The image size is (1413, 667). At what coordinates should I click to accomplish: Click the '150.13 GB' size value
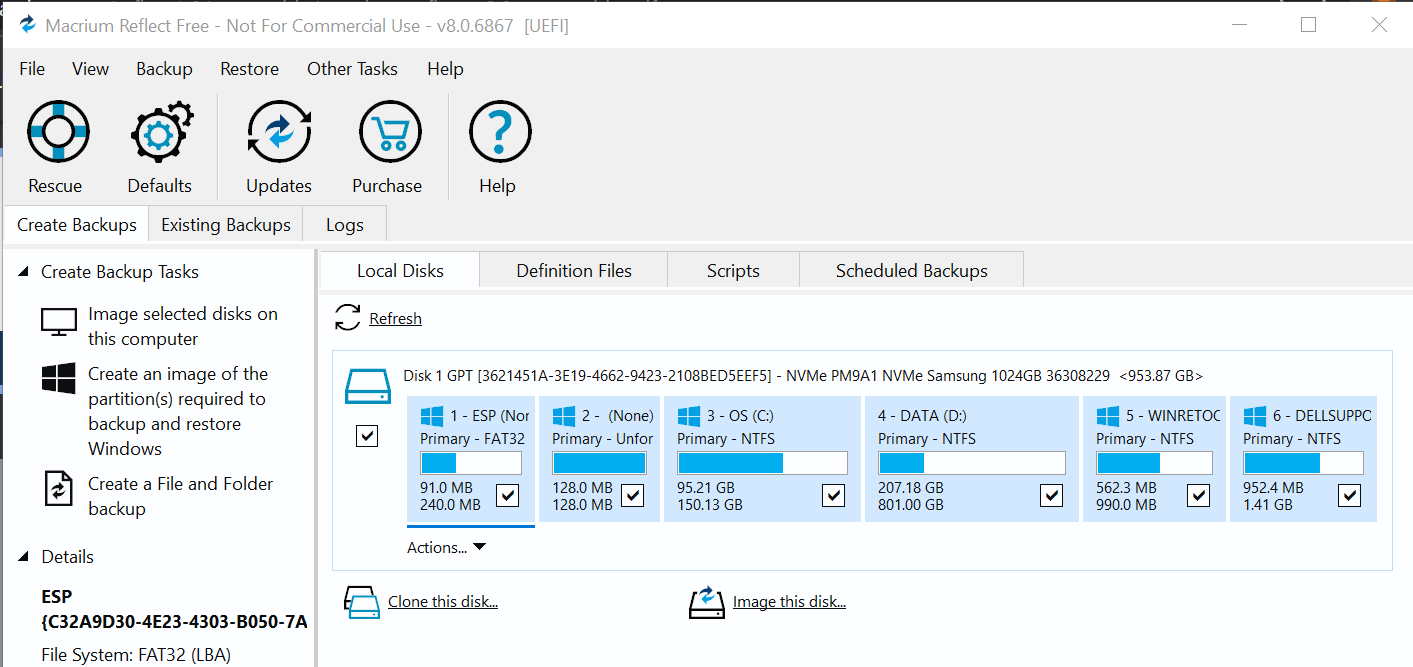(710, 505)
